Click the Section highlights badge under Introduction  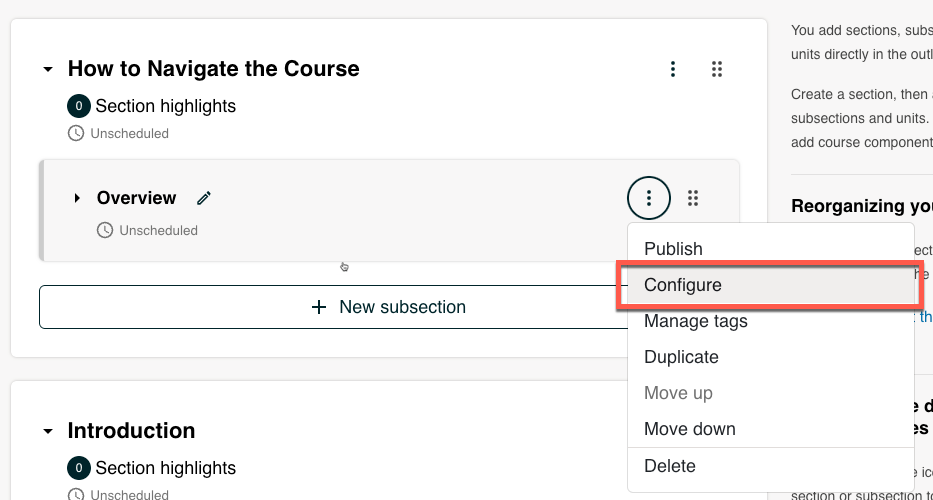[78, 468]
